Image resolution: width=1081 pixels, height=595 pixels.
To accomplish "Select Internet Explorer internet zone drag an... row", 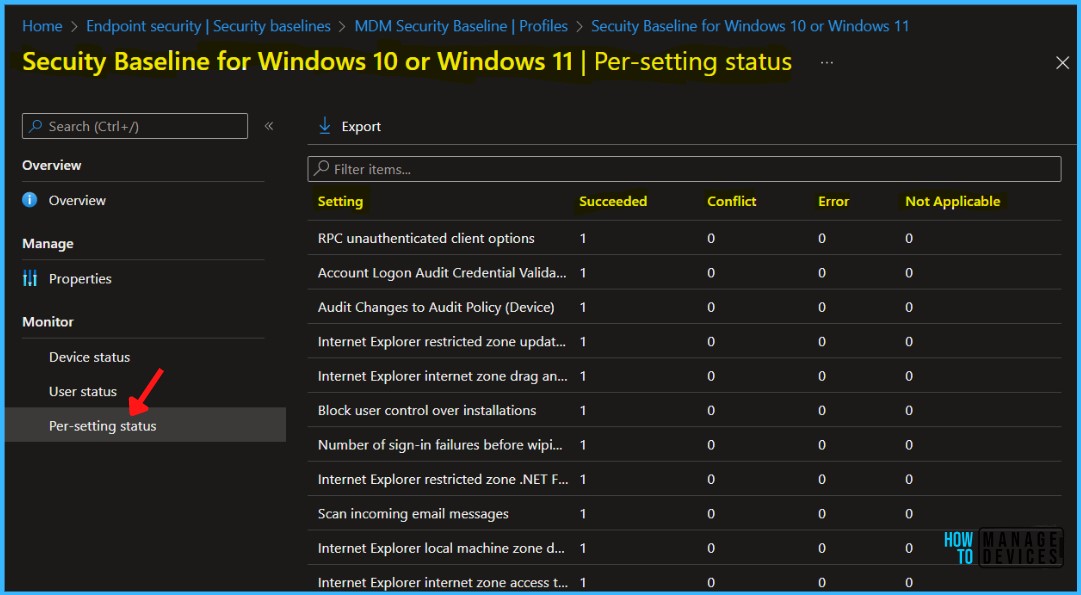I will point(684,376).
